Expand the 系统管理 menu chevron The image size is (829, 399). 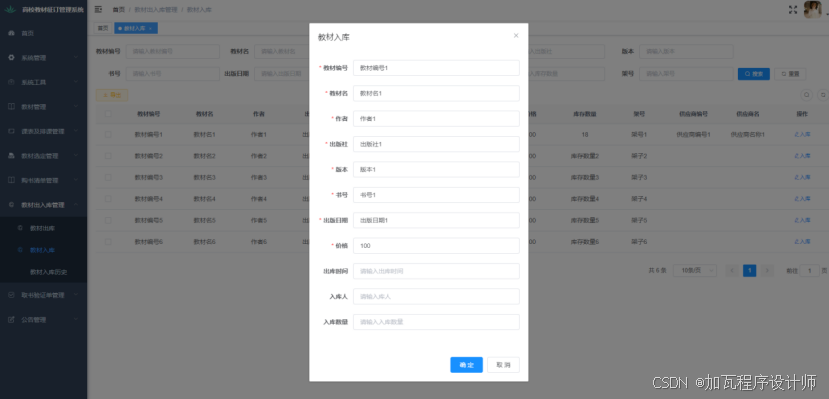(x=76, y=58)
